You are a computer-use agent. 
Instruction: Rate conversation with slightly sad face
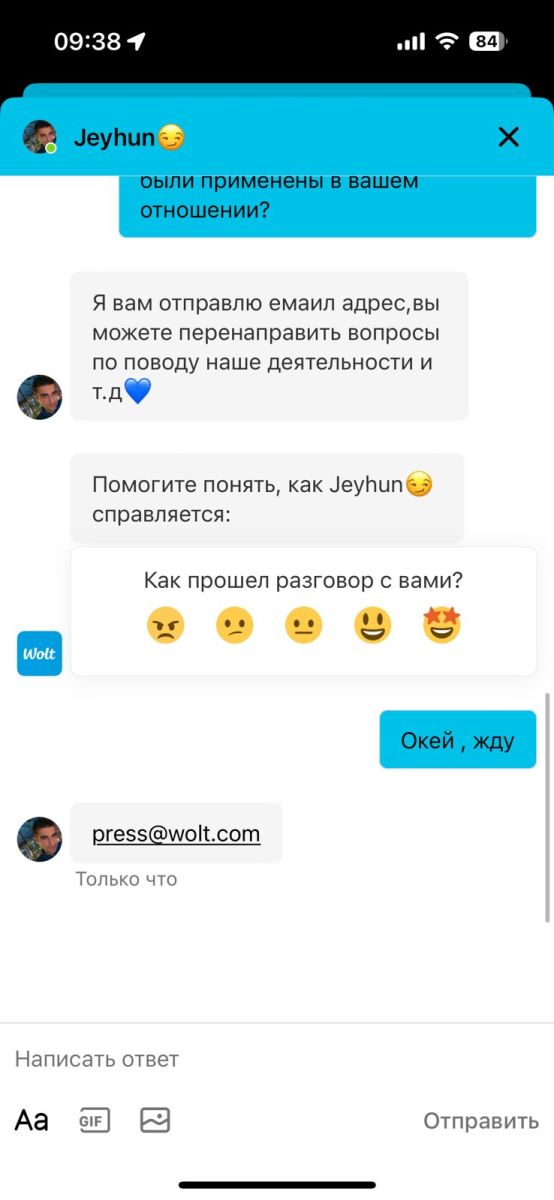coord(235,626)
